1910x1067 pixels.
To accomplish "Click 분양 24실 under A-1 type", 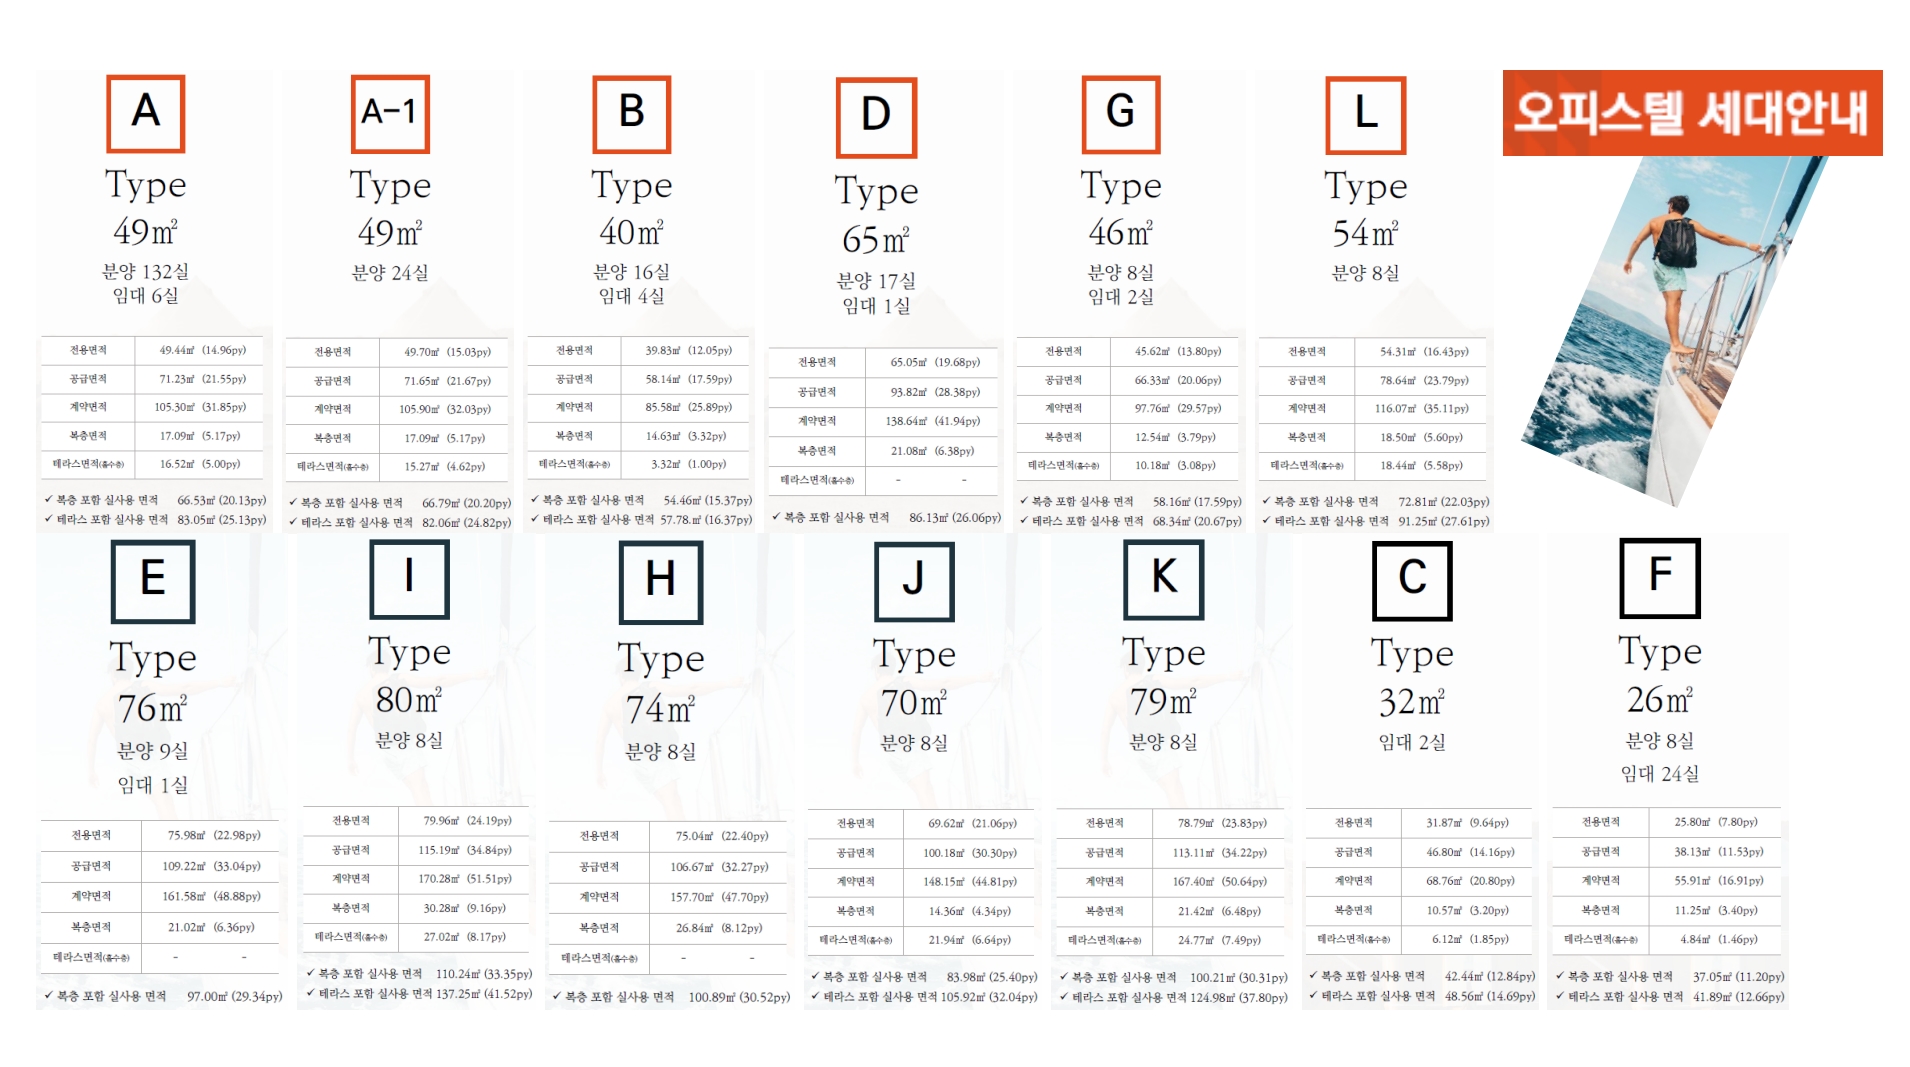I will (x=390, y=272).
